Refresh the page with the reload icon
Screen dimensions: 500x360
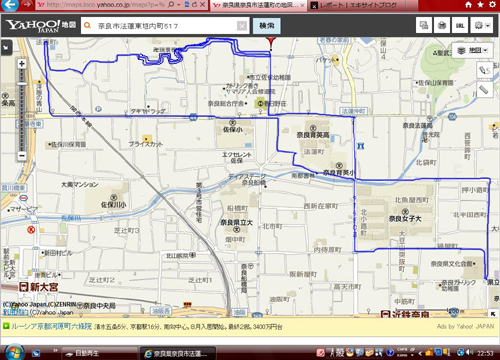click(x=195, y=5)
